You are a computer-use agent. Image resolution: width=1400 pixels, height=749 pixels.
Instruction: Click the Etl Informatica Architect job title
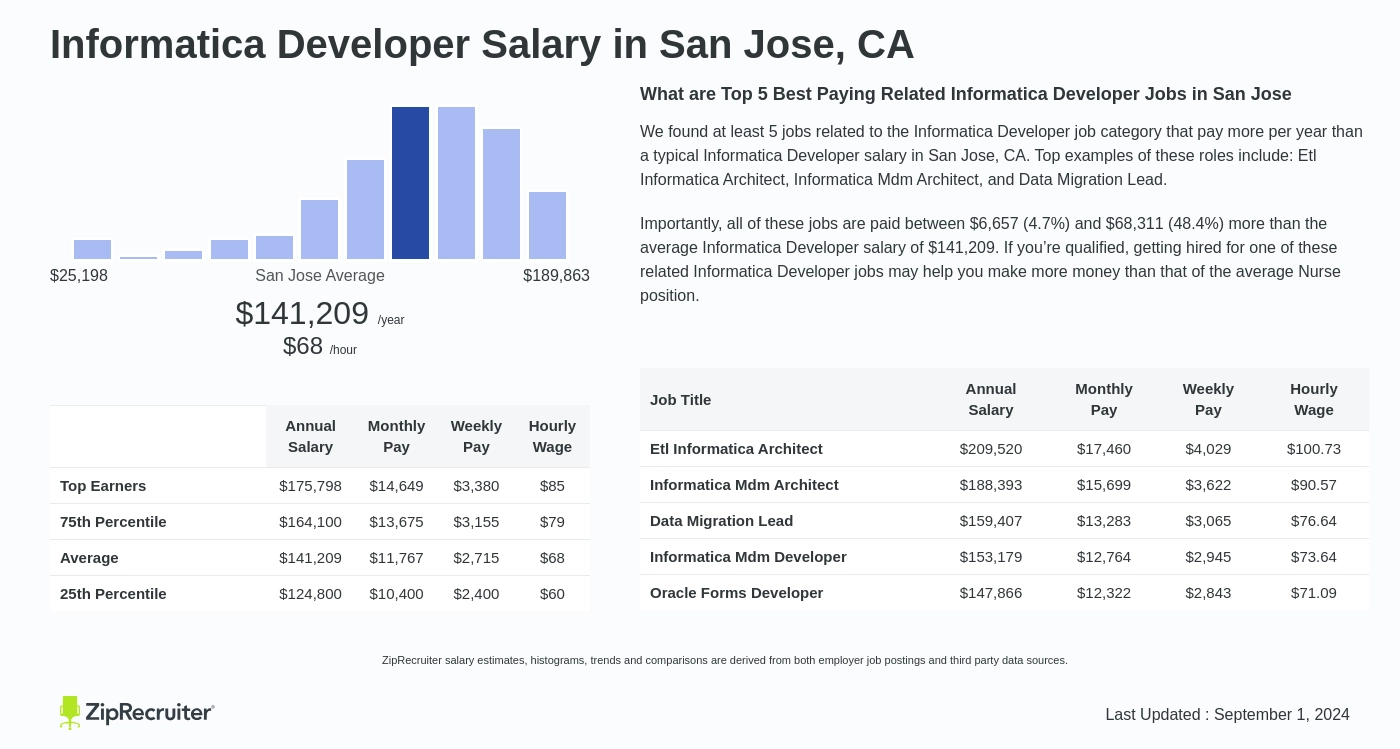pos(736,448)
